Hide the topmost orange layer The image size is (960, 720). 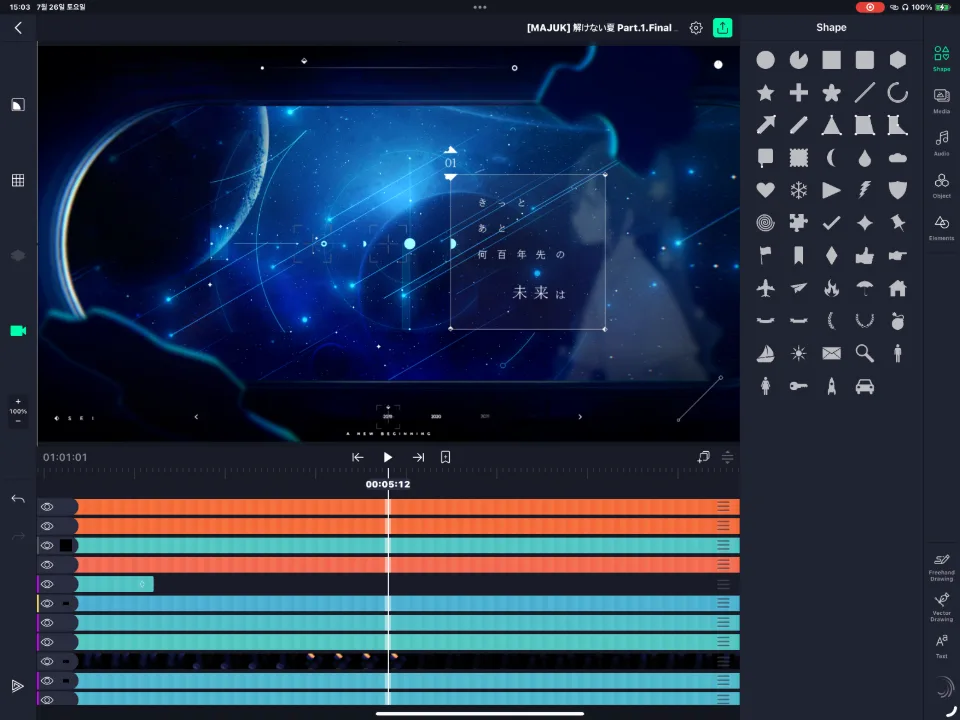47,507
